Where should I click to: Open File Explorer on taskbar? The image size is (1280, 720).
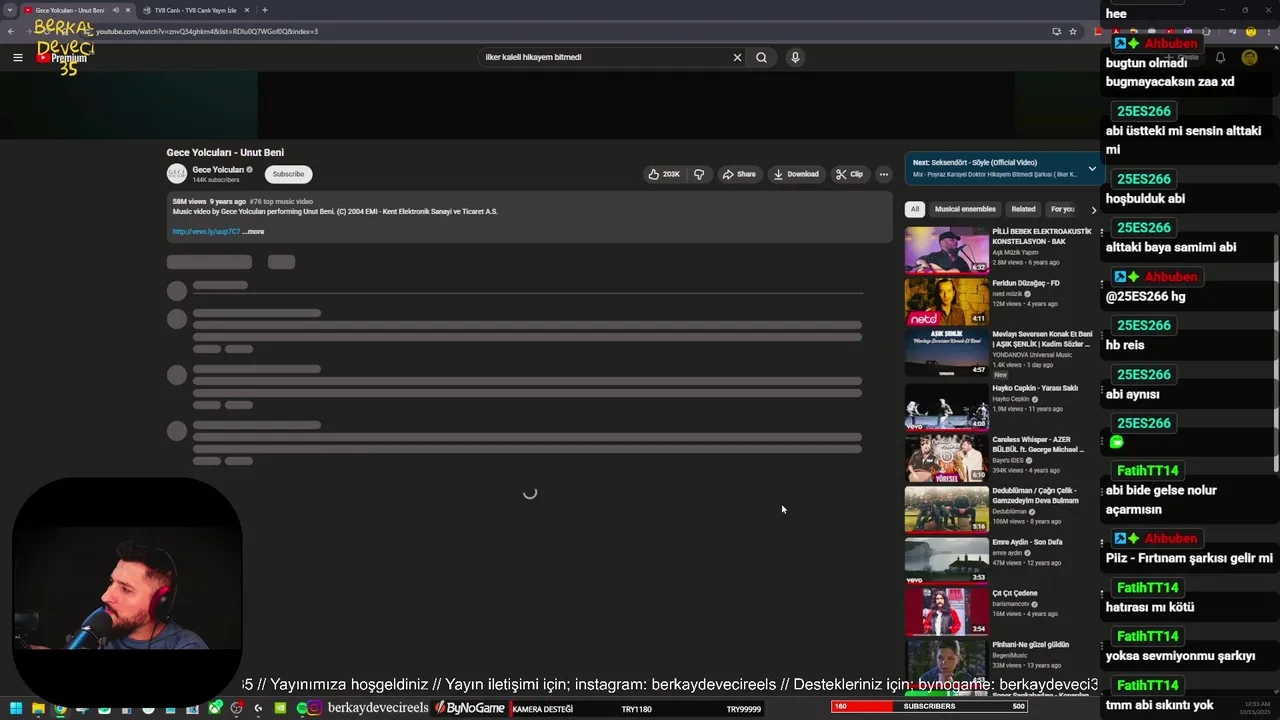point(38,709)
